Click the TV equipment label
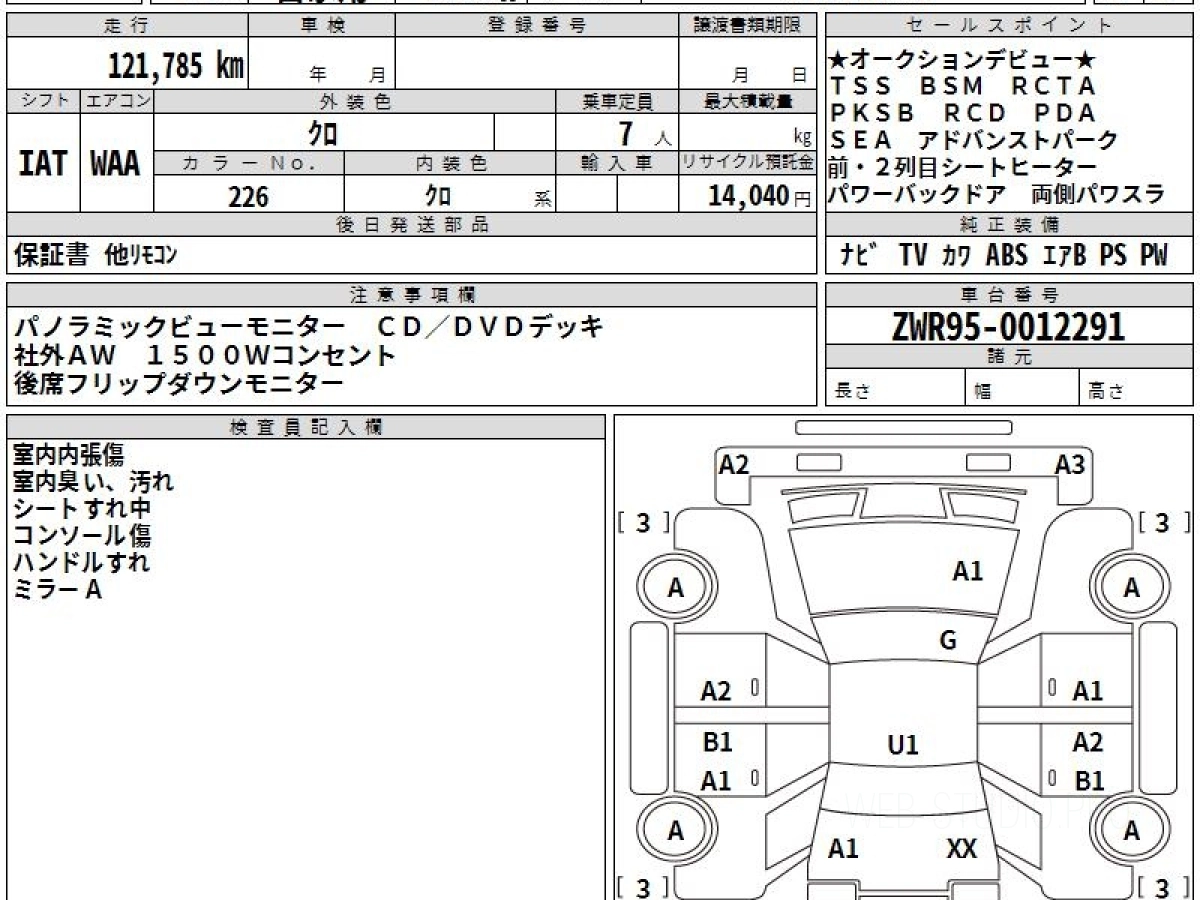This screenshot has height=900, width=1200. pyautogui.click(x=912, y=255)
